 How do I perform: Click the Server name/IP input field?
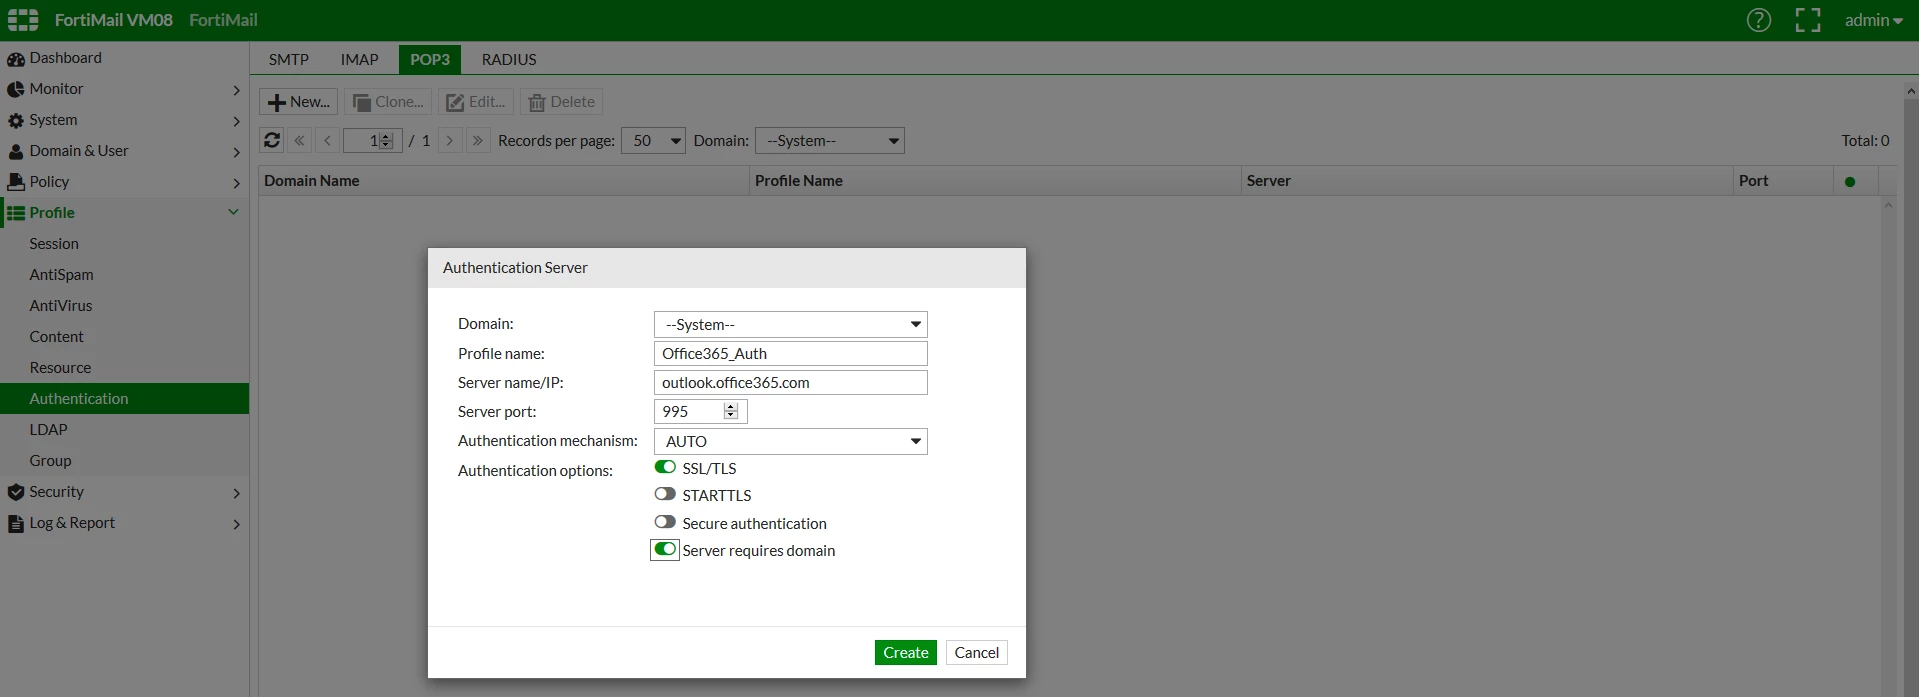click(791, 383)
